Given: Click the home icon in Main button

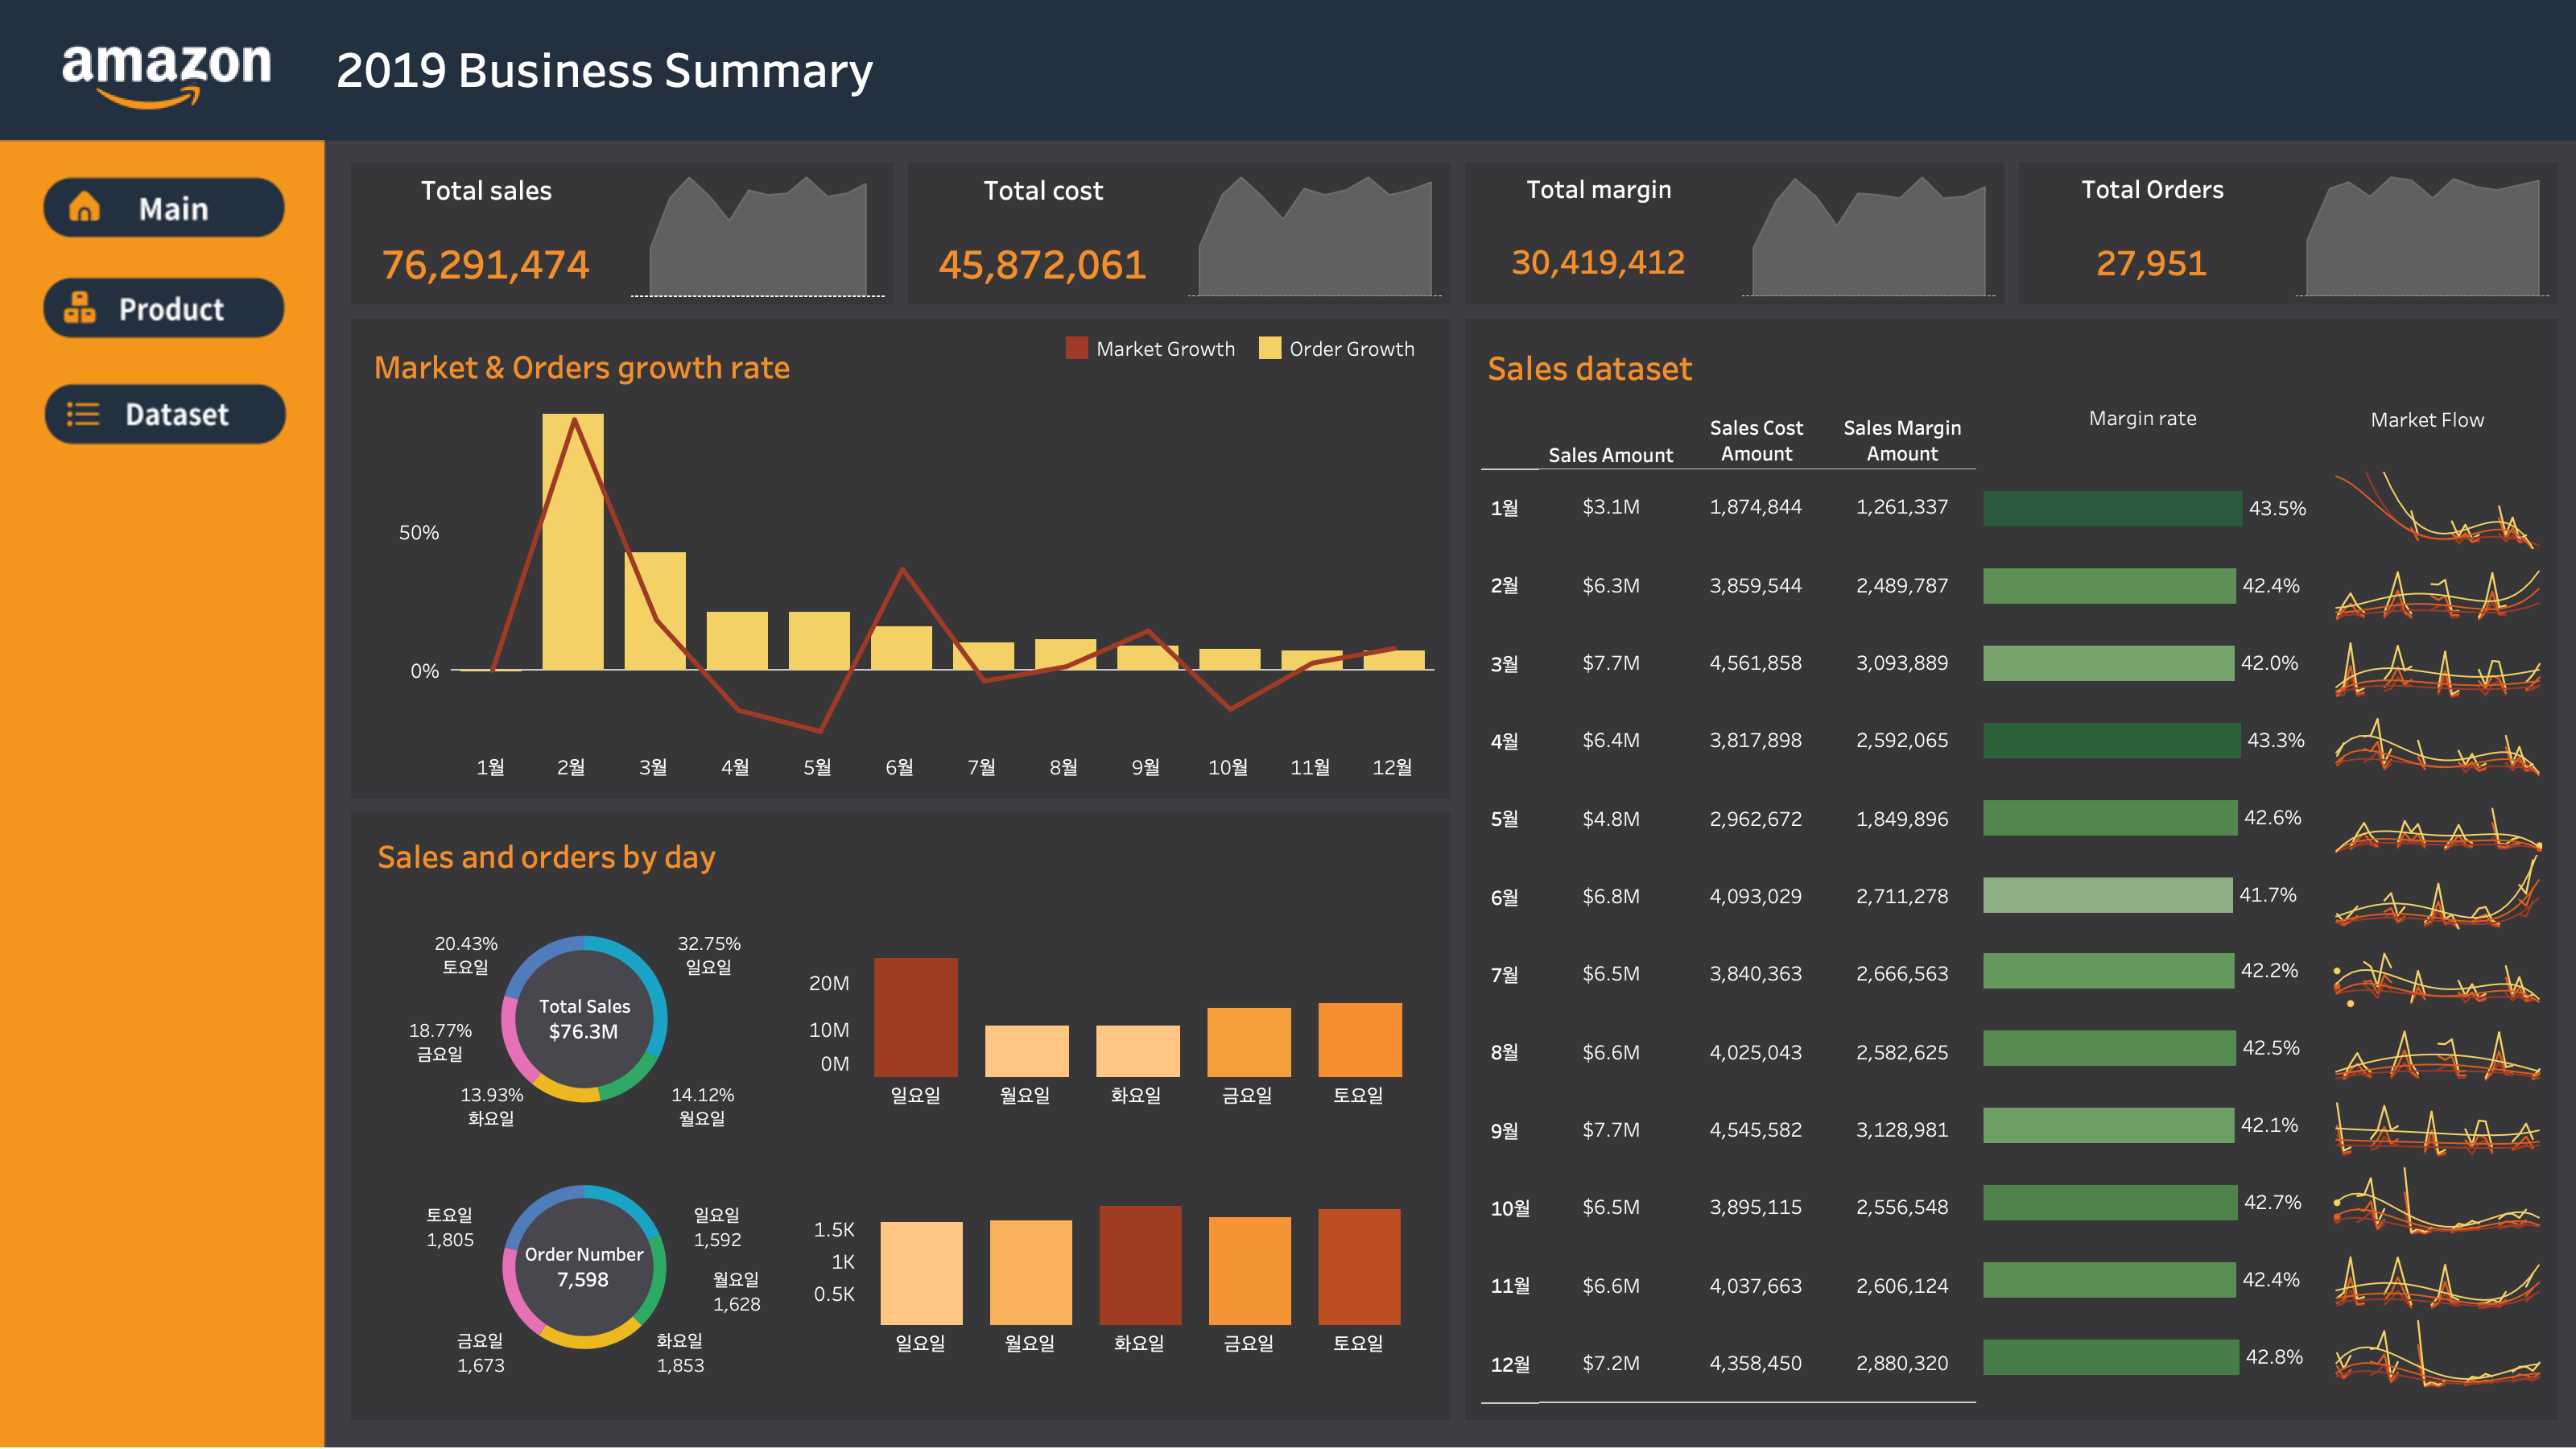Looking at the screenshot, I should point(84,207).
